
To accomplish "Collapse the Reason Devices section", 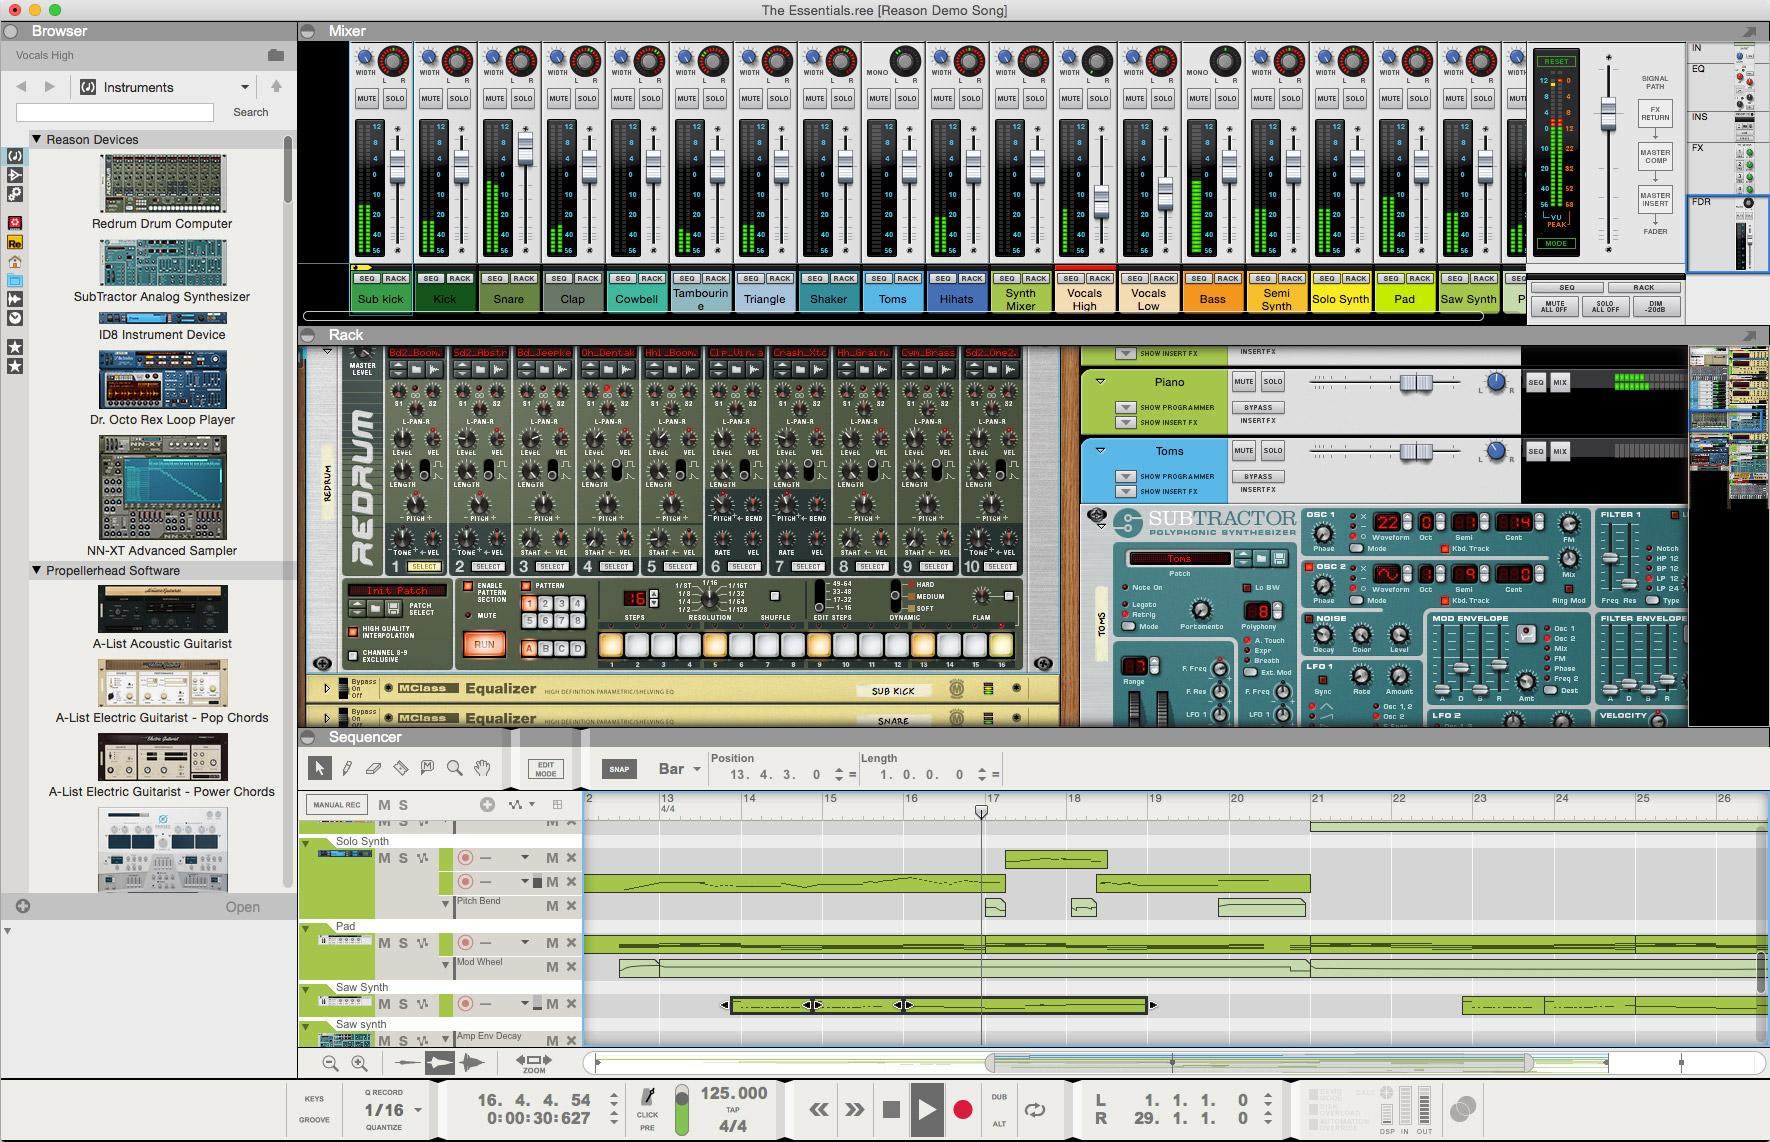I will click(x=37, y=139).
